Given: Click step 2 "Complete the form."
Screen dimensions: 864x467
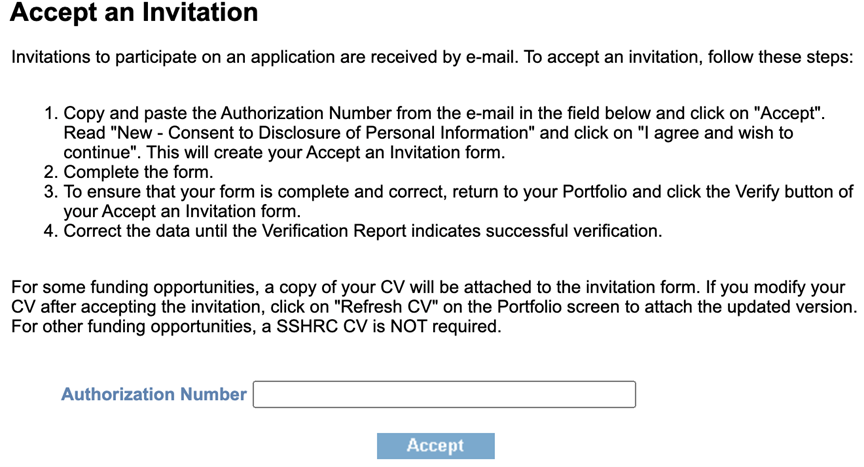Looking at the screenshot, I should [138, 172].
